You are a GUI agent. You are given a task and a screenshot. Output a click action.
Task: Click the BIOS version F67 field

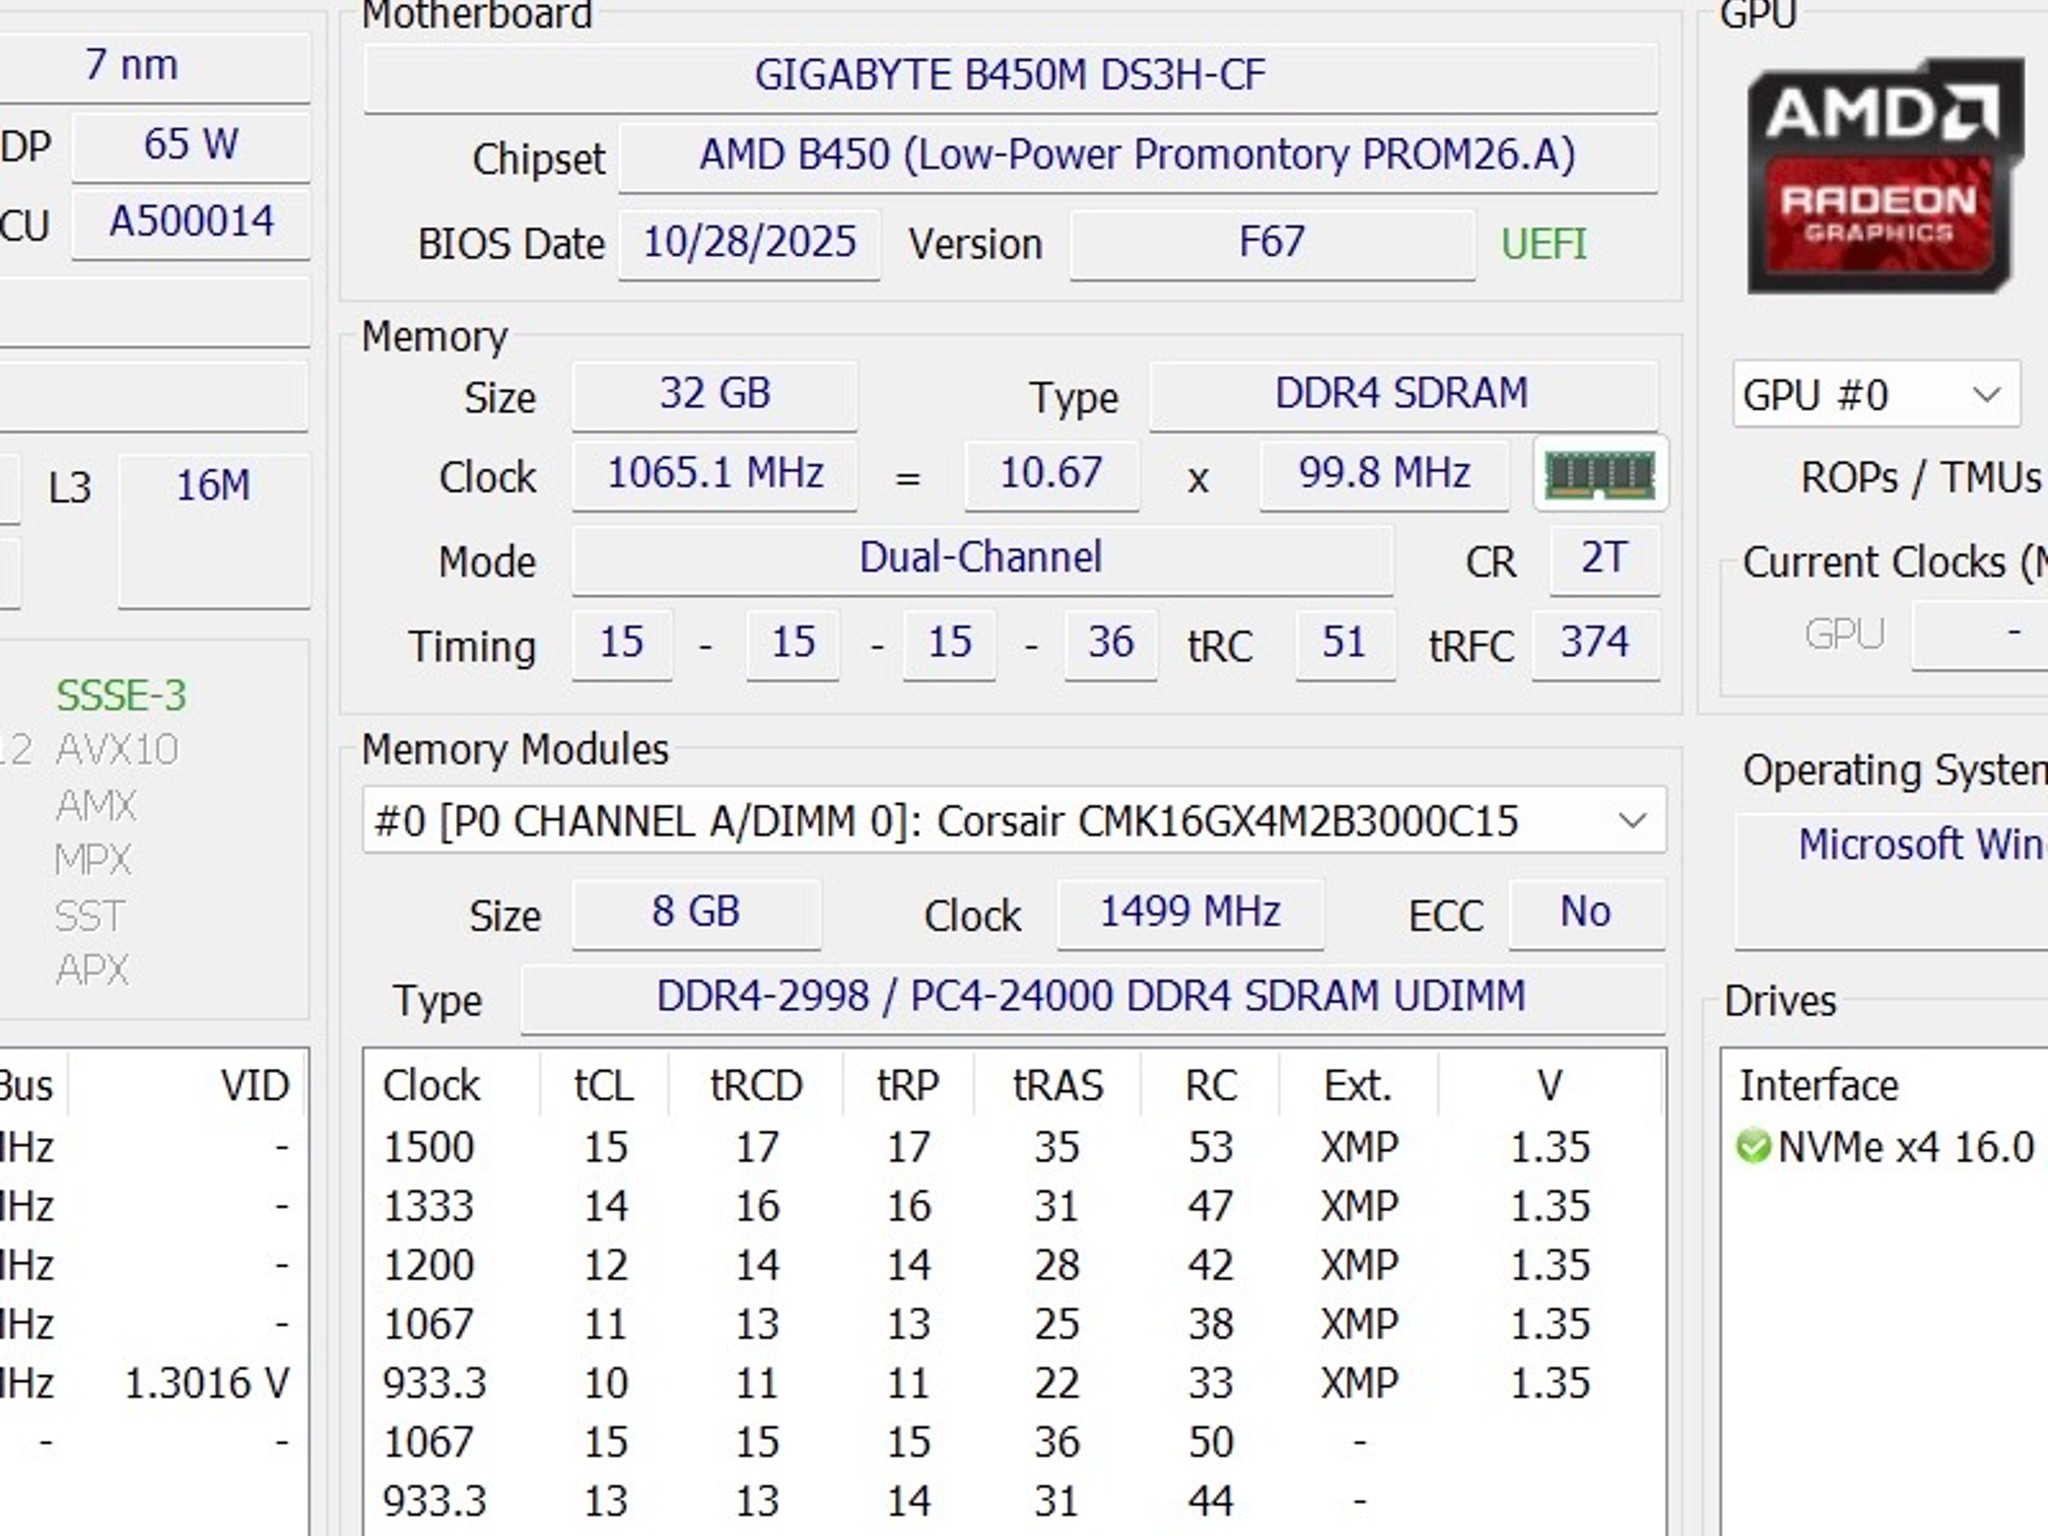click(x=1272, y=243)
